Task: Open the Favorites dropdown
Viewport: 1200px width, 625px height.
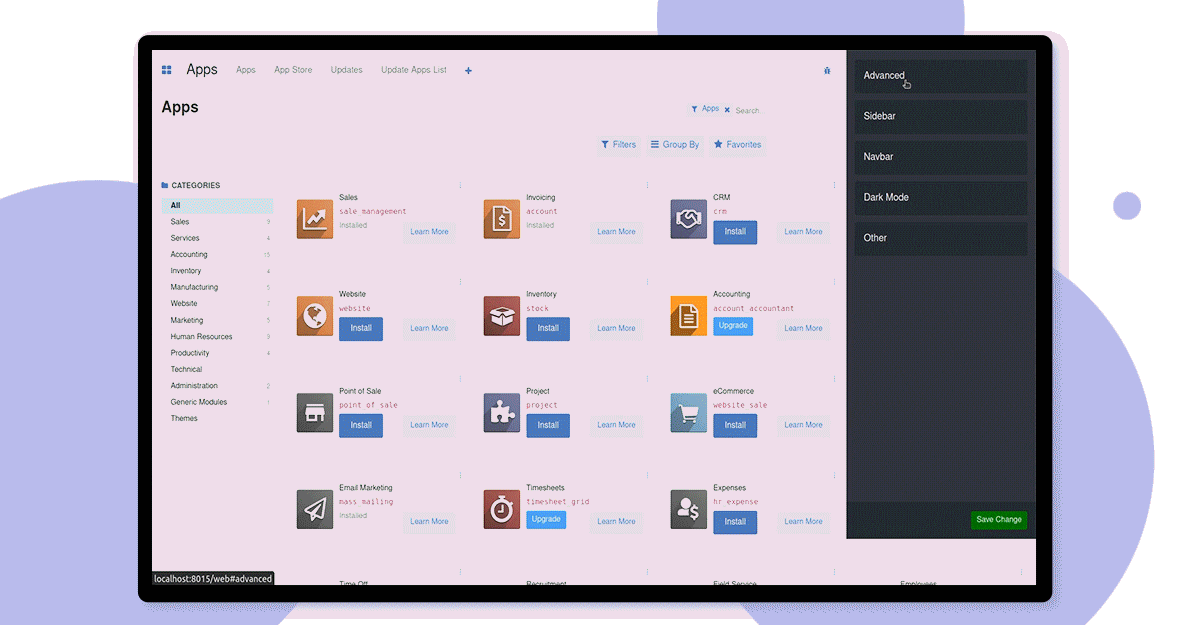Action: tap(737, 145)
